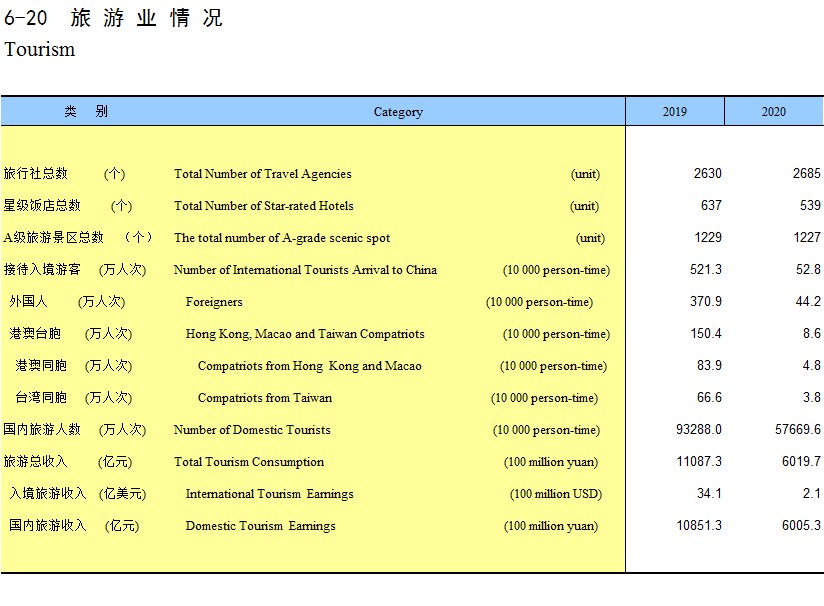Image resolution: width=824 pixels, height=606 pixels.
Task: Select value 8.6 in 2020 column
Action: [x=812, y=334]
